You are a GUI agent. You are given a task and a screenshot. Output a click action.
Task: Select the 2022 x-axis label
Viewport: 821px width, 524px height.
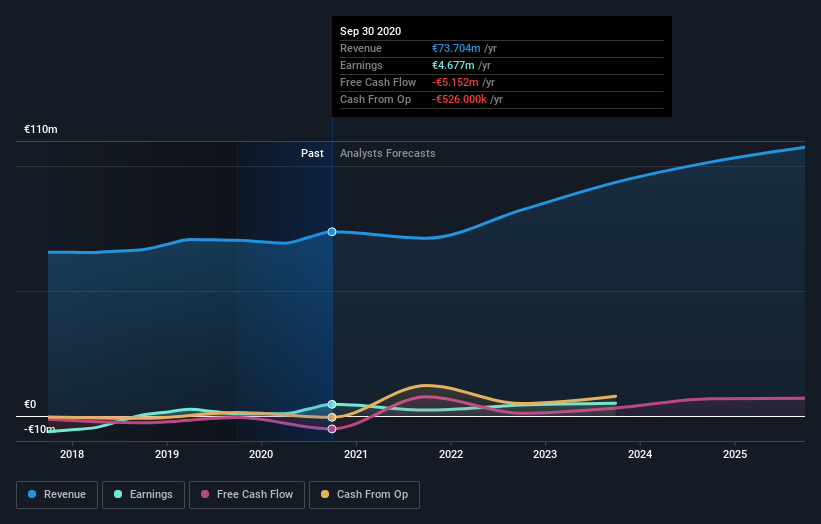[451, 454]
